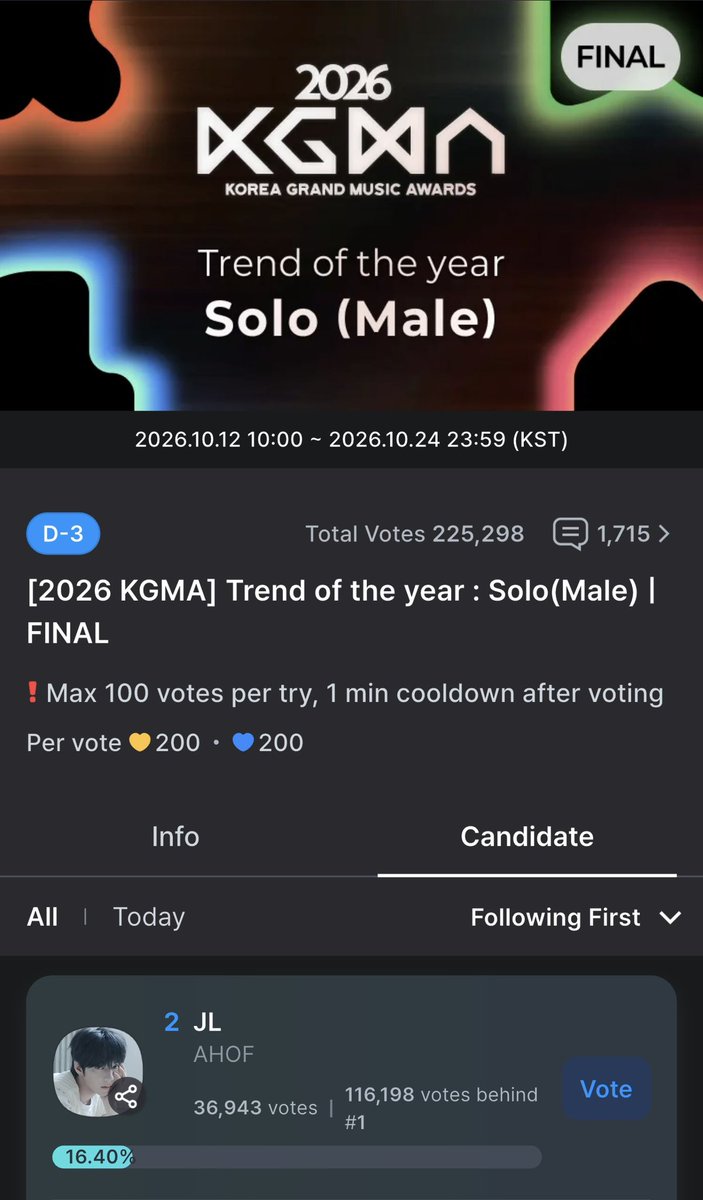Screen dimensions: 703x1200
Task: Expand sort options with the chevron arrow
Action: [670, 917]
